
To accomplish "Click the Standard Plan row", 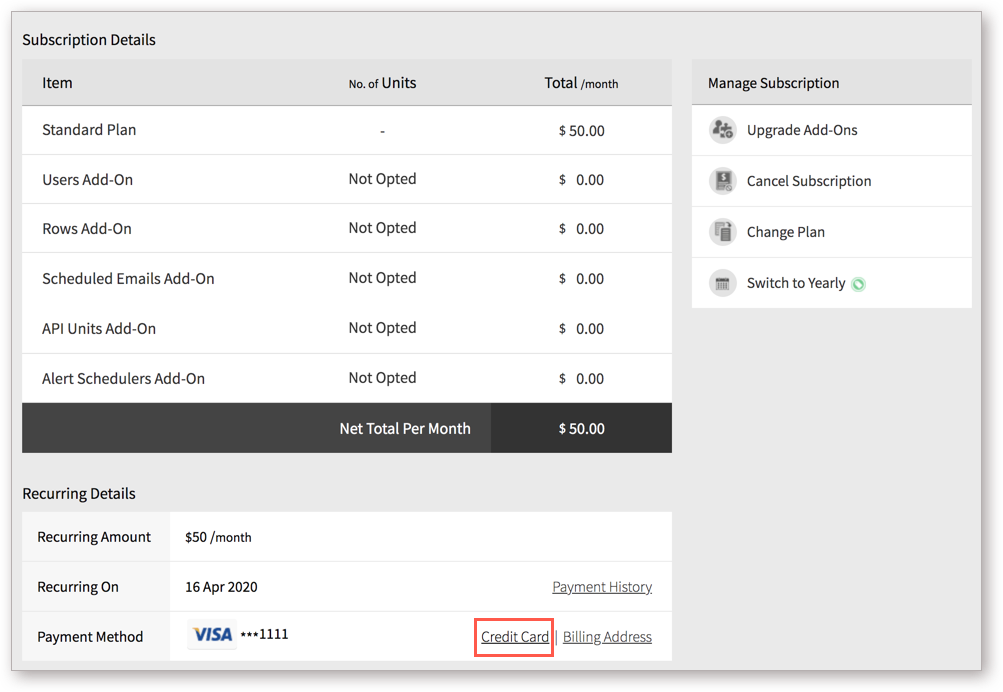I will (x=347, y=130).
